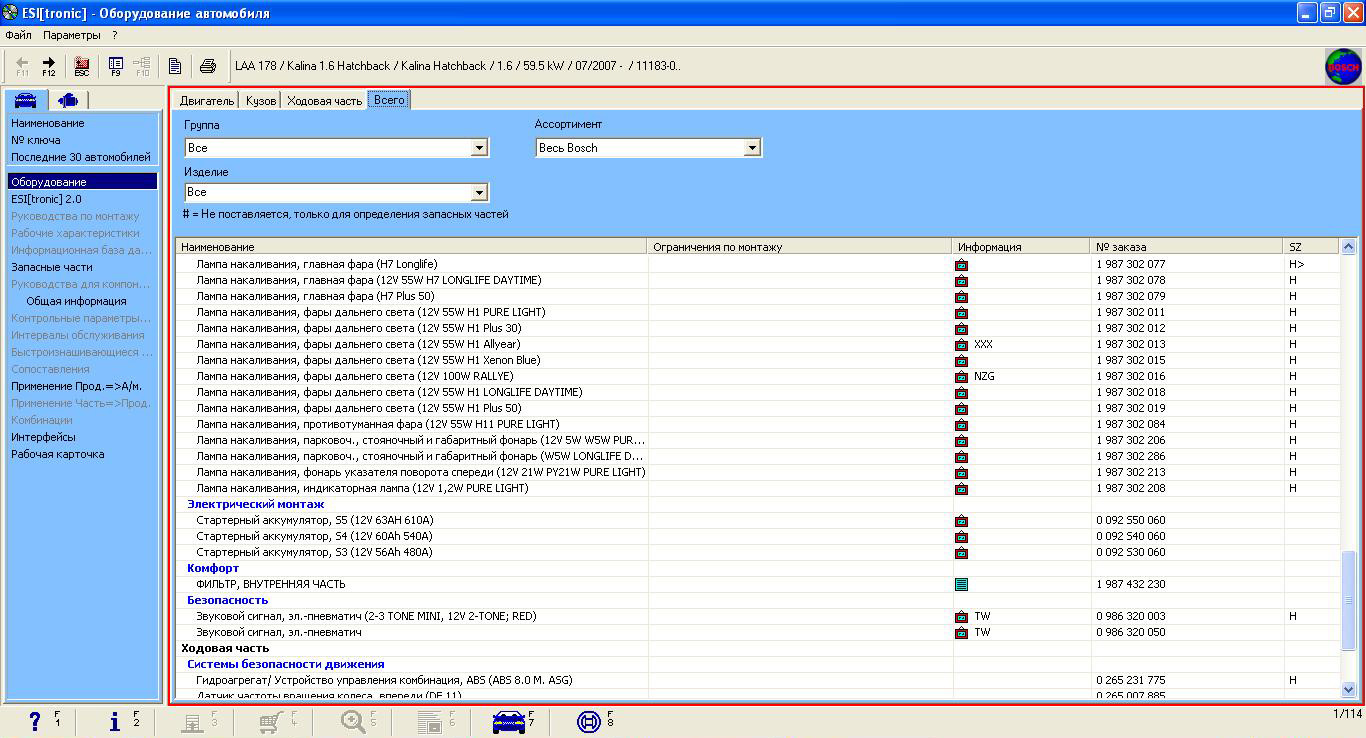Click the F5 magnifier zoom icon

(353, 721)
